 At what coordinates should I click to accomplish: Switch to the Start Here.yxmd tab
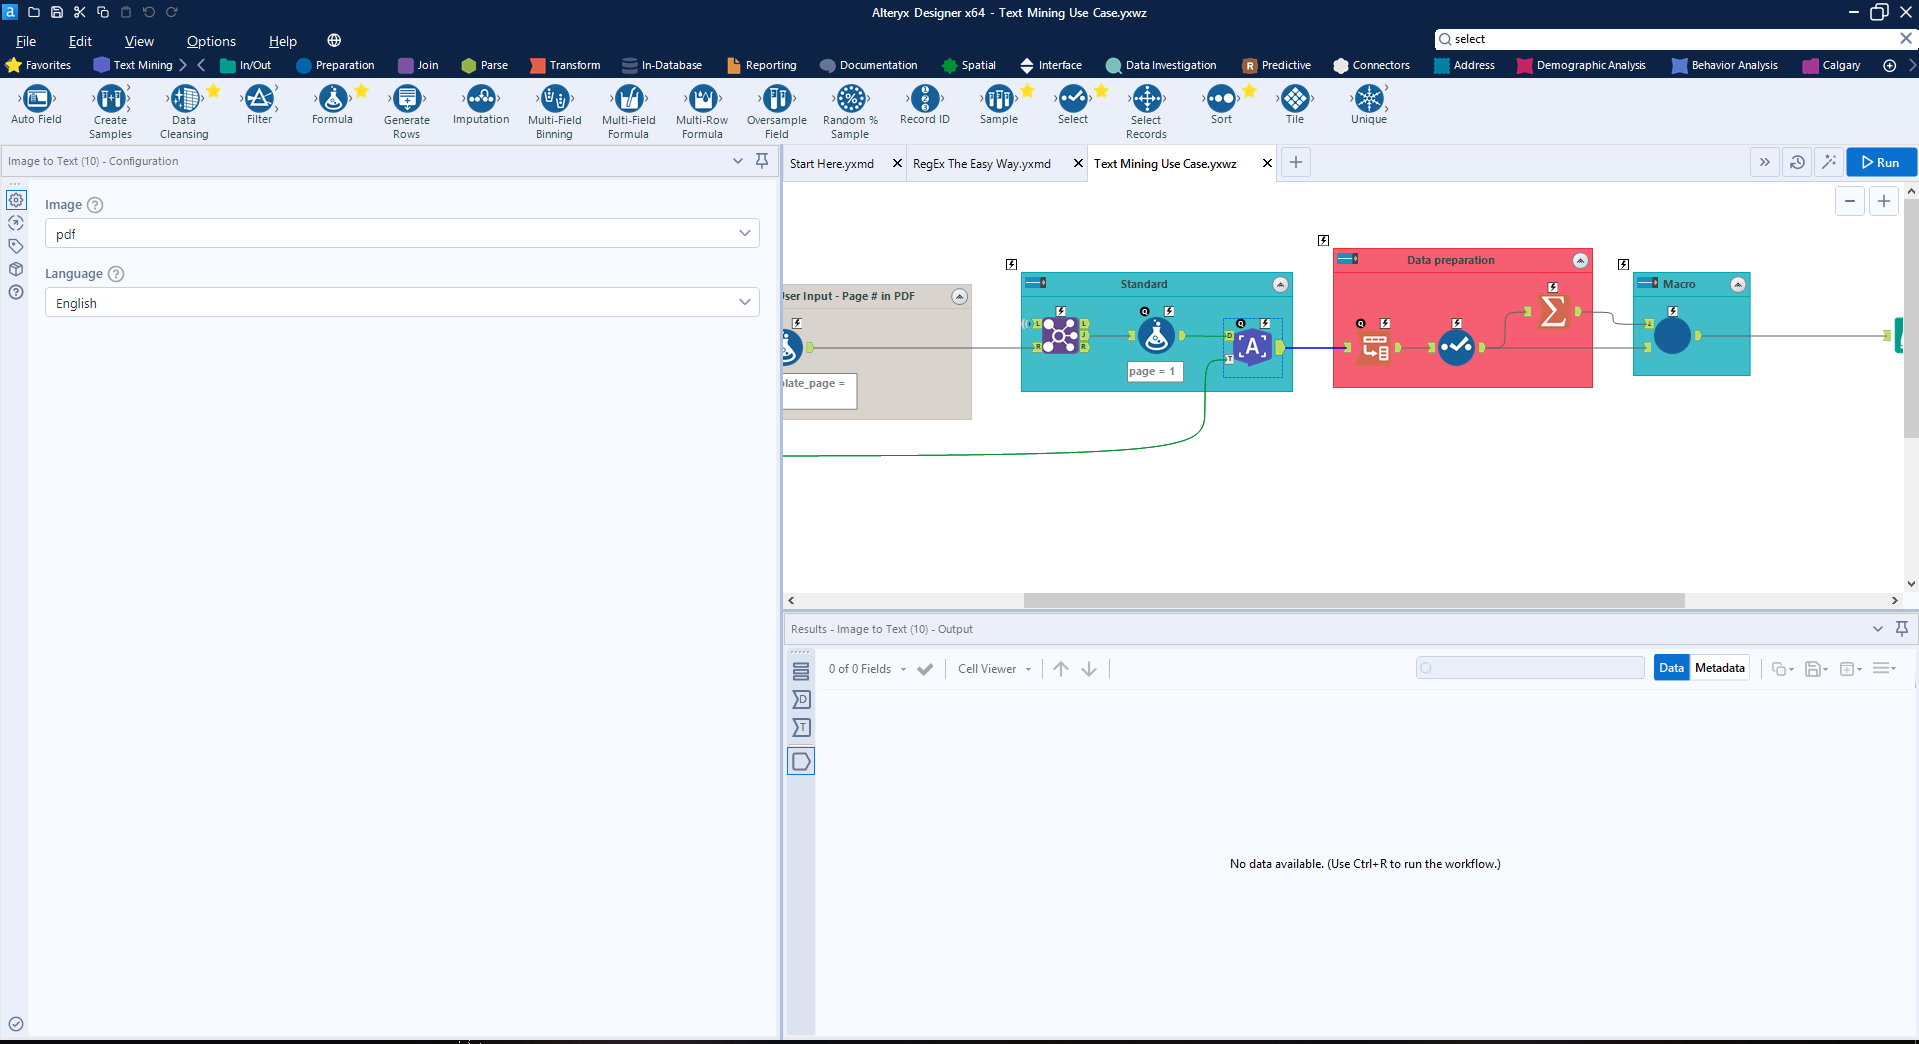pyautogui.click(x=831, y=163)
